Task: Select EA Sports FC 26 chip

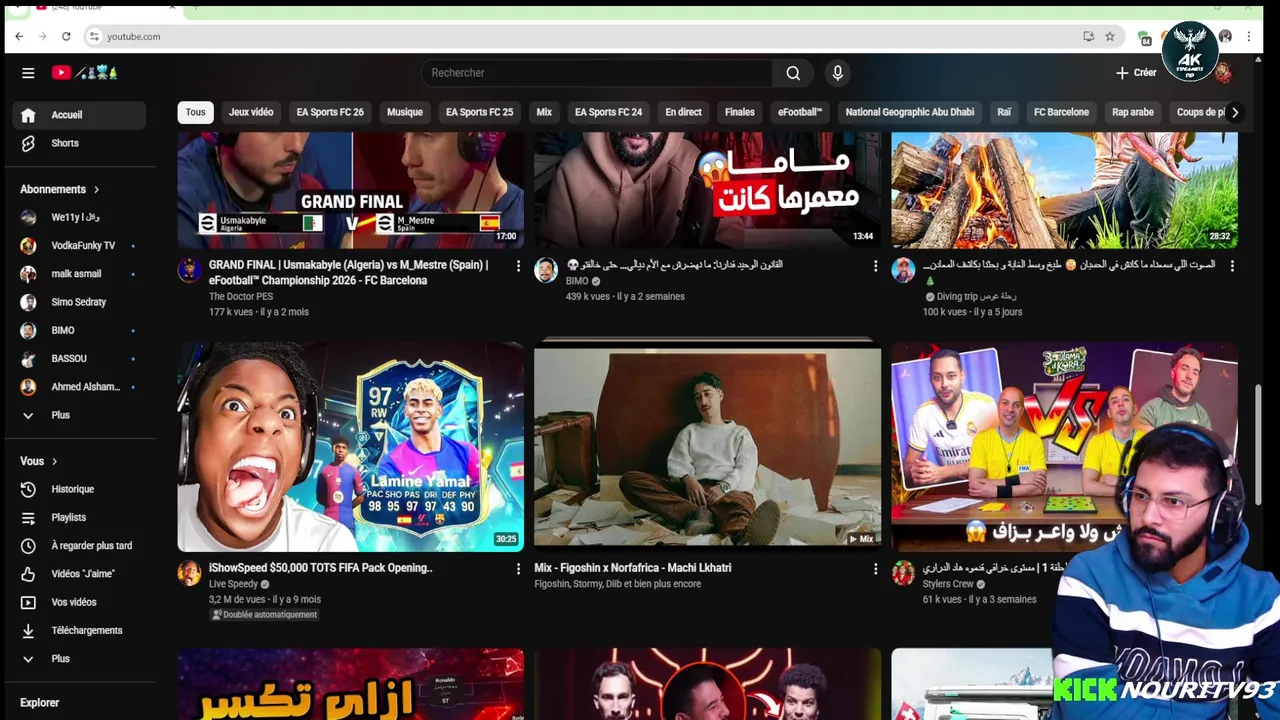Action: pyautogui.click(x=330, y=112)
